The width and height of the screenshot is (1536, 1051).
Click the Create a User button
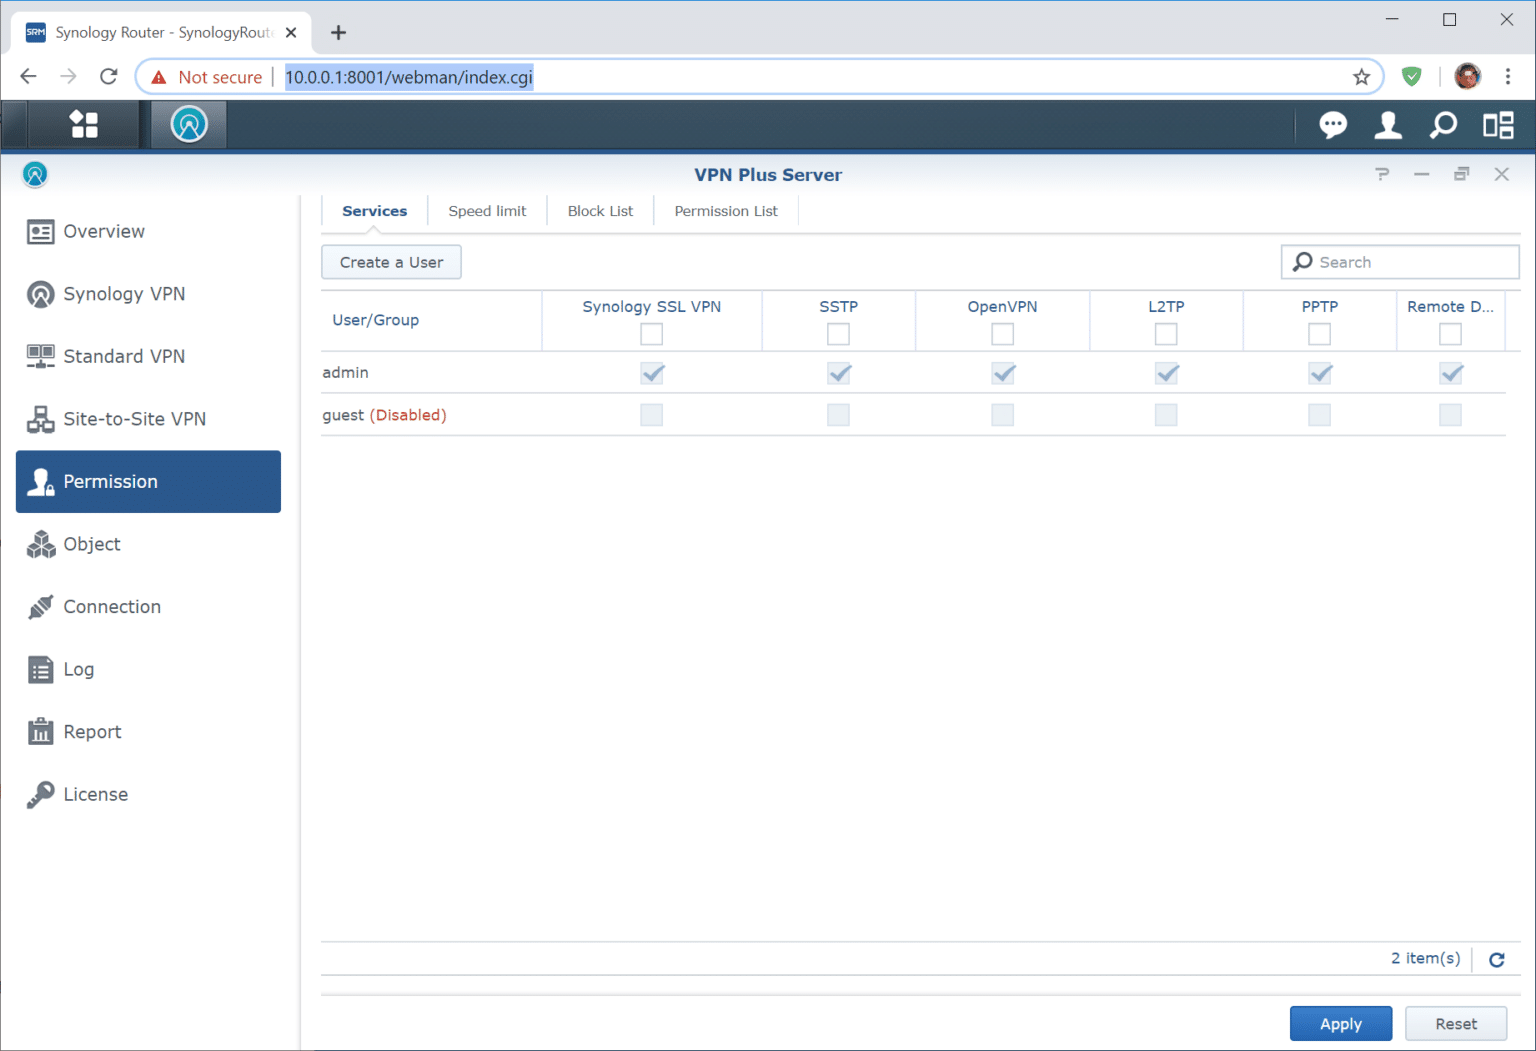[391, 262]
